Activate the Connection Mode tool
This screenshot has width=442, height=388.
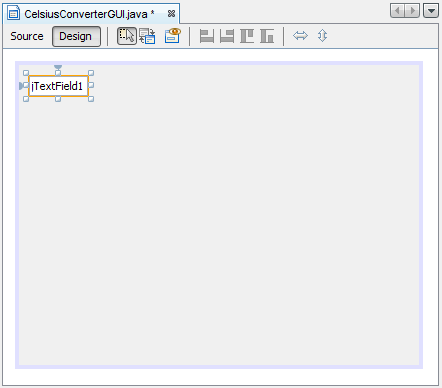pyautogui.click(x=147, y=36)
